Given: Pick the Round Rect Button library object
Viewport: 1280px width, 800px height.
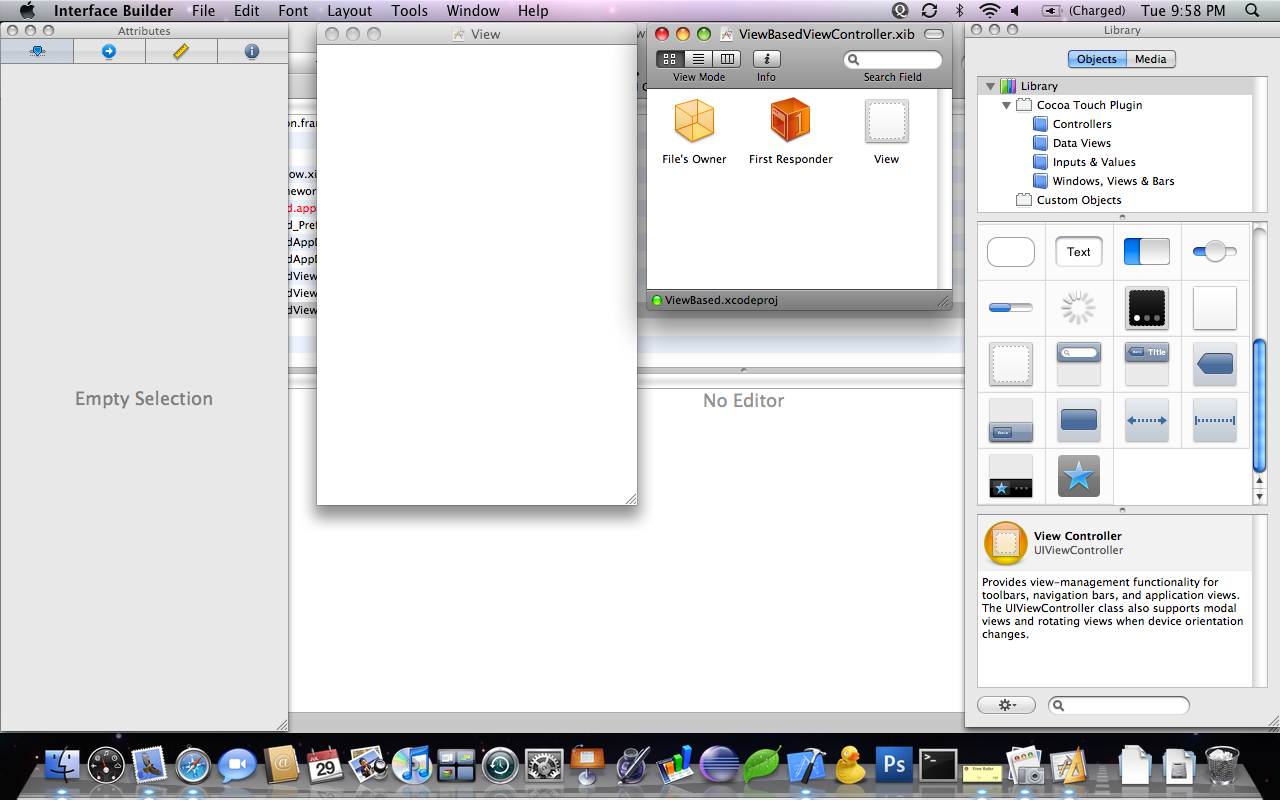Looking at the screenshot, I should pos(1011,252).
